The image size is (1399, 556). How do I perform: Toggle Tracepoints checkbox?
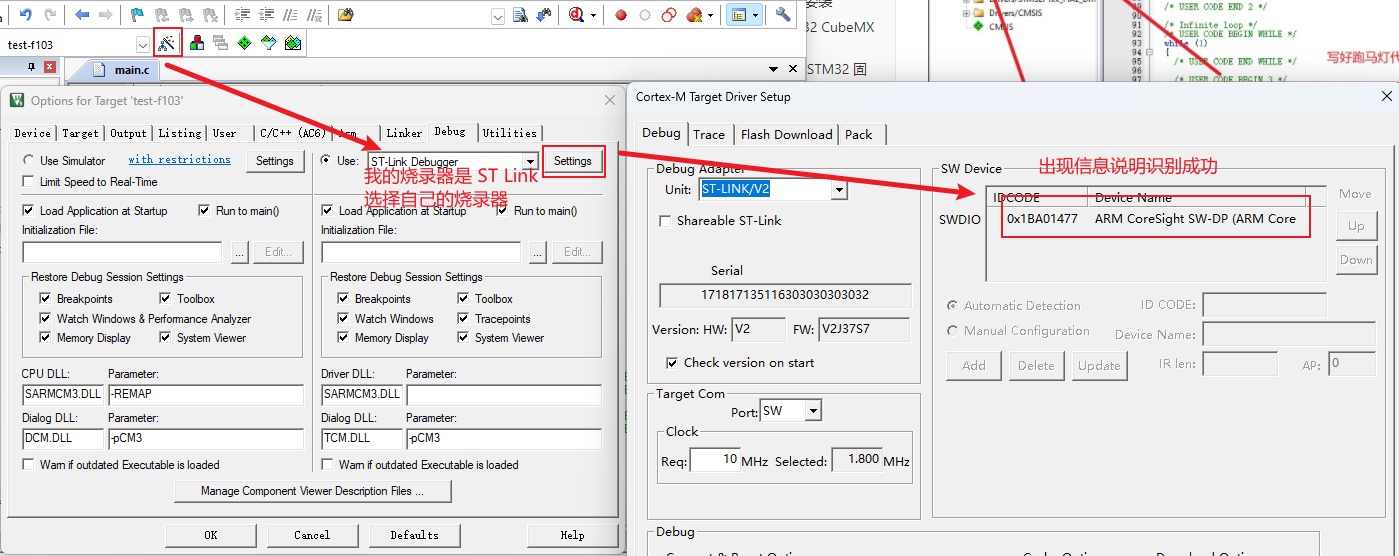click(x=464, y=318)
